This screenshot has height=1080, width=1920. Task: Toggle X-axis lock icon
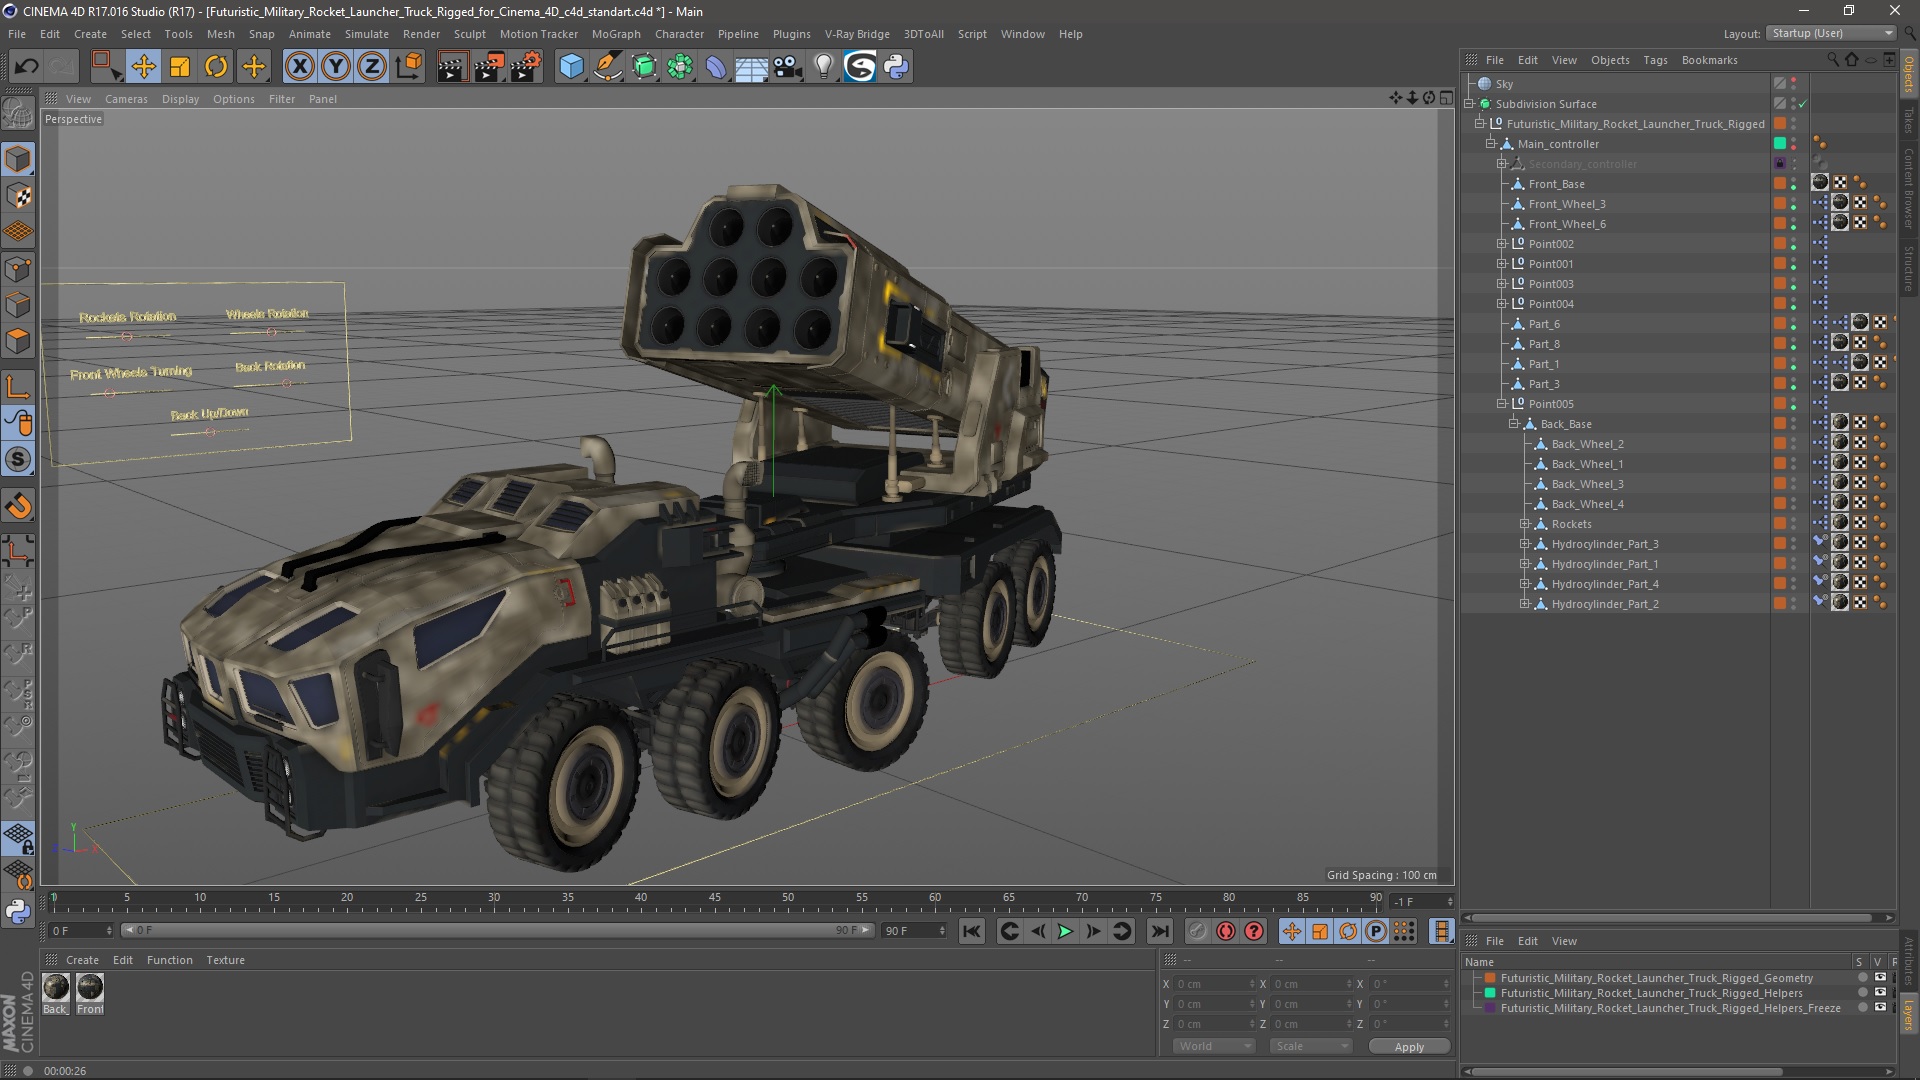click(x=299, y=67)
